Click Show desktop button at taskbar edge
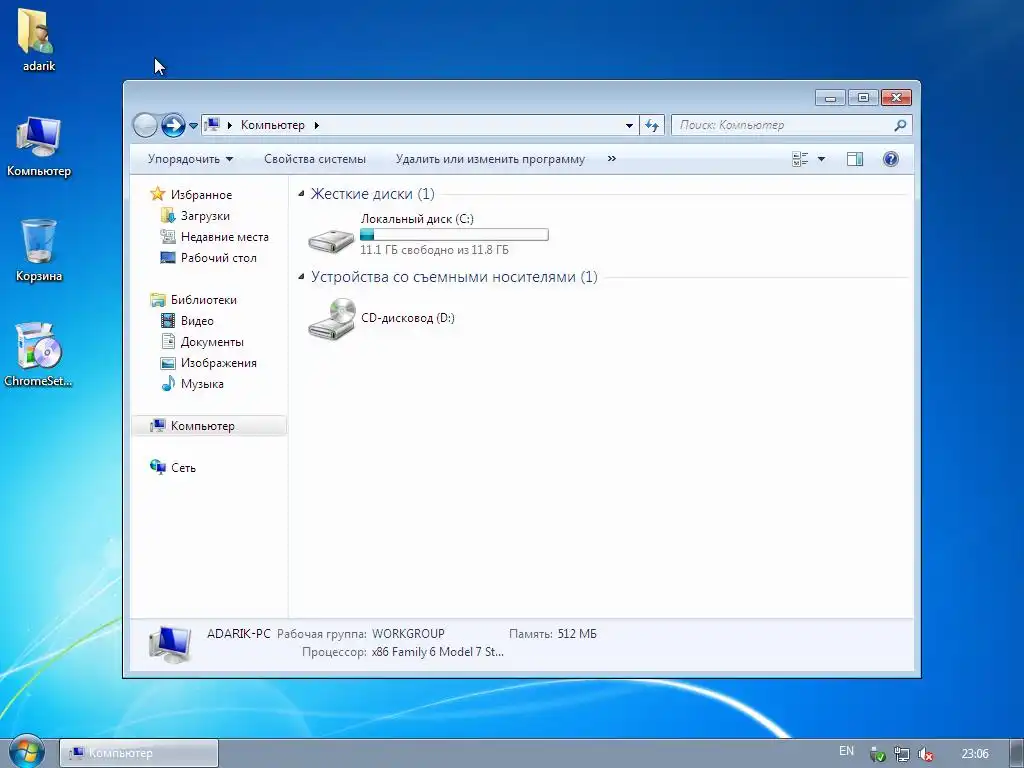This screenshot has height=768, width=1024. pyautogui.click(x=1017, y=753)
